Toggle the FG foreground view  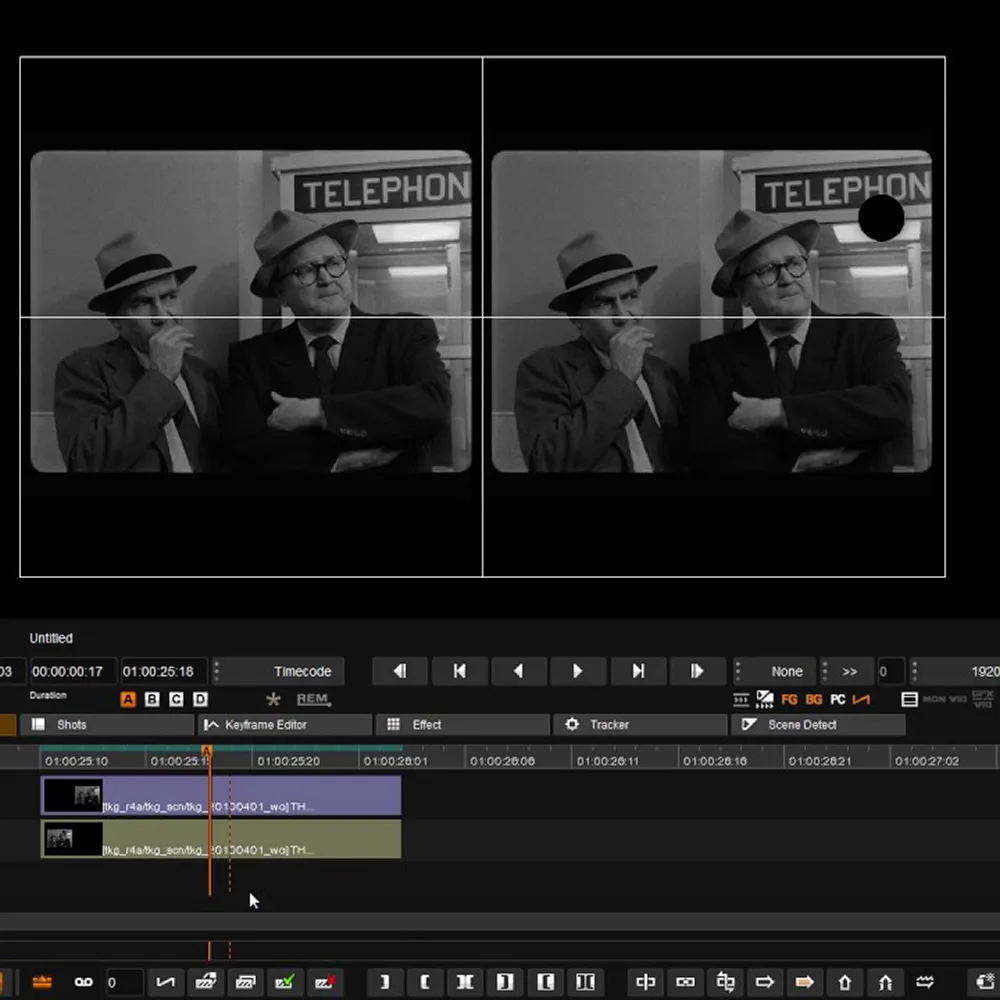(x=790, y=700)
